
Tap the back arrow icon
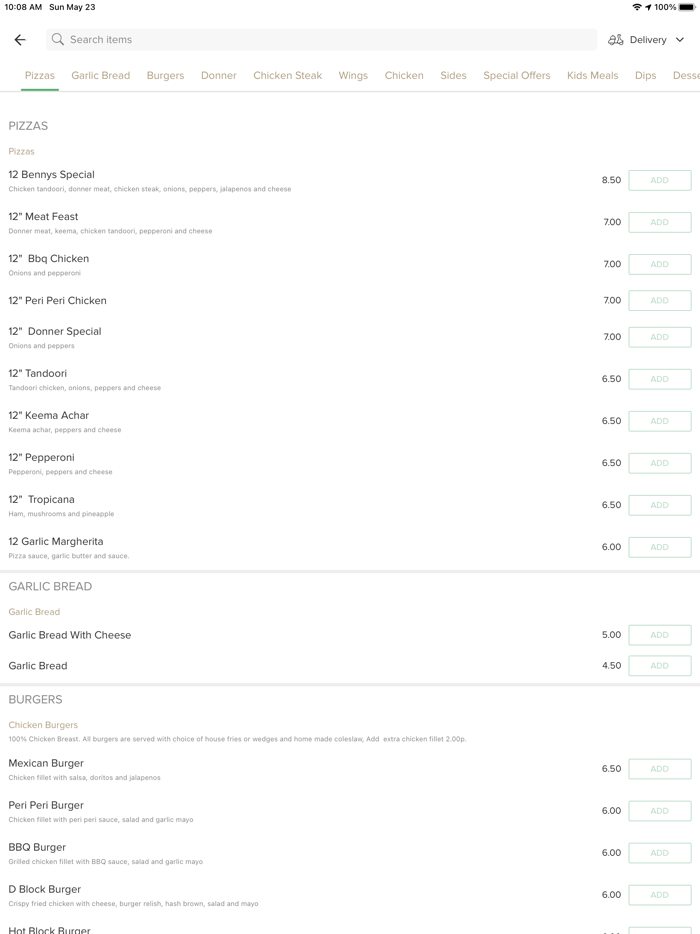click(20, 40)
